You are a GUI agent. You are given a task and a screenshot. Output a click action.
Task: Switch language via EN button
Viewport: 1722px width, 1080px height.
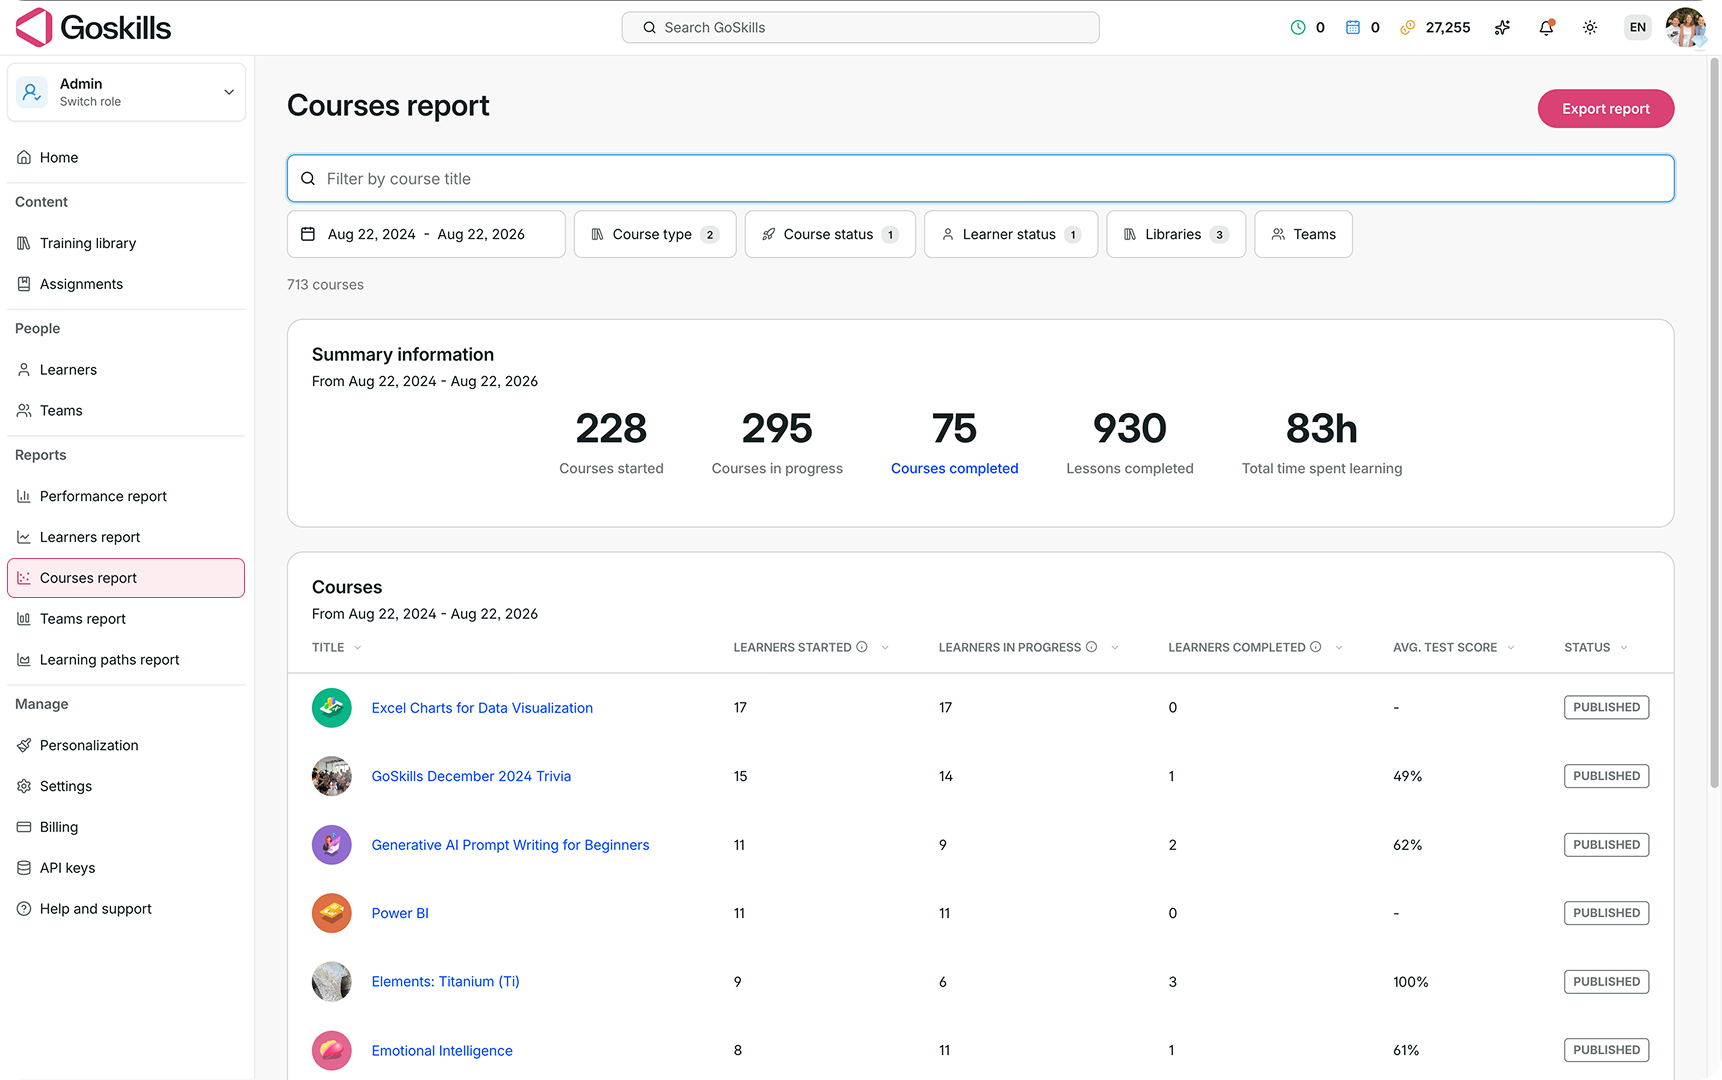pos(1638,28)
